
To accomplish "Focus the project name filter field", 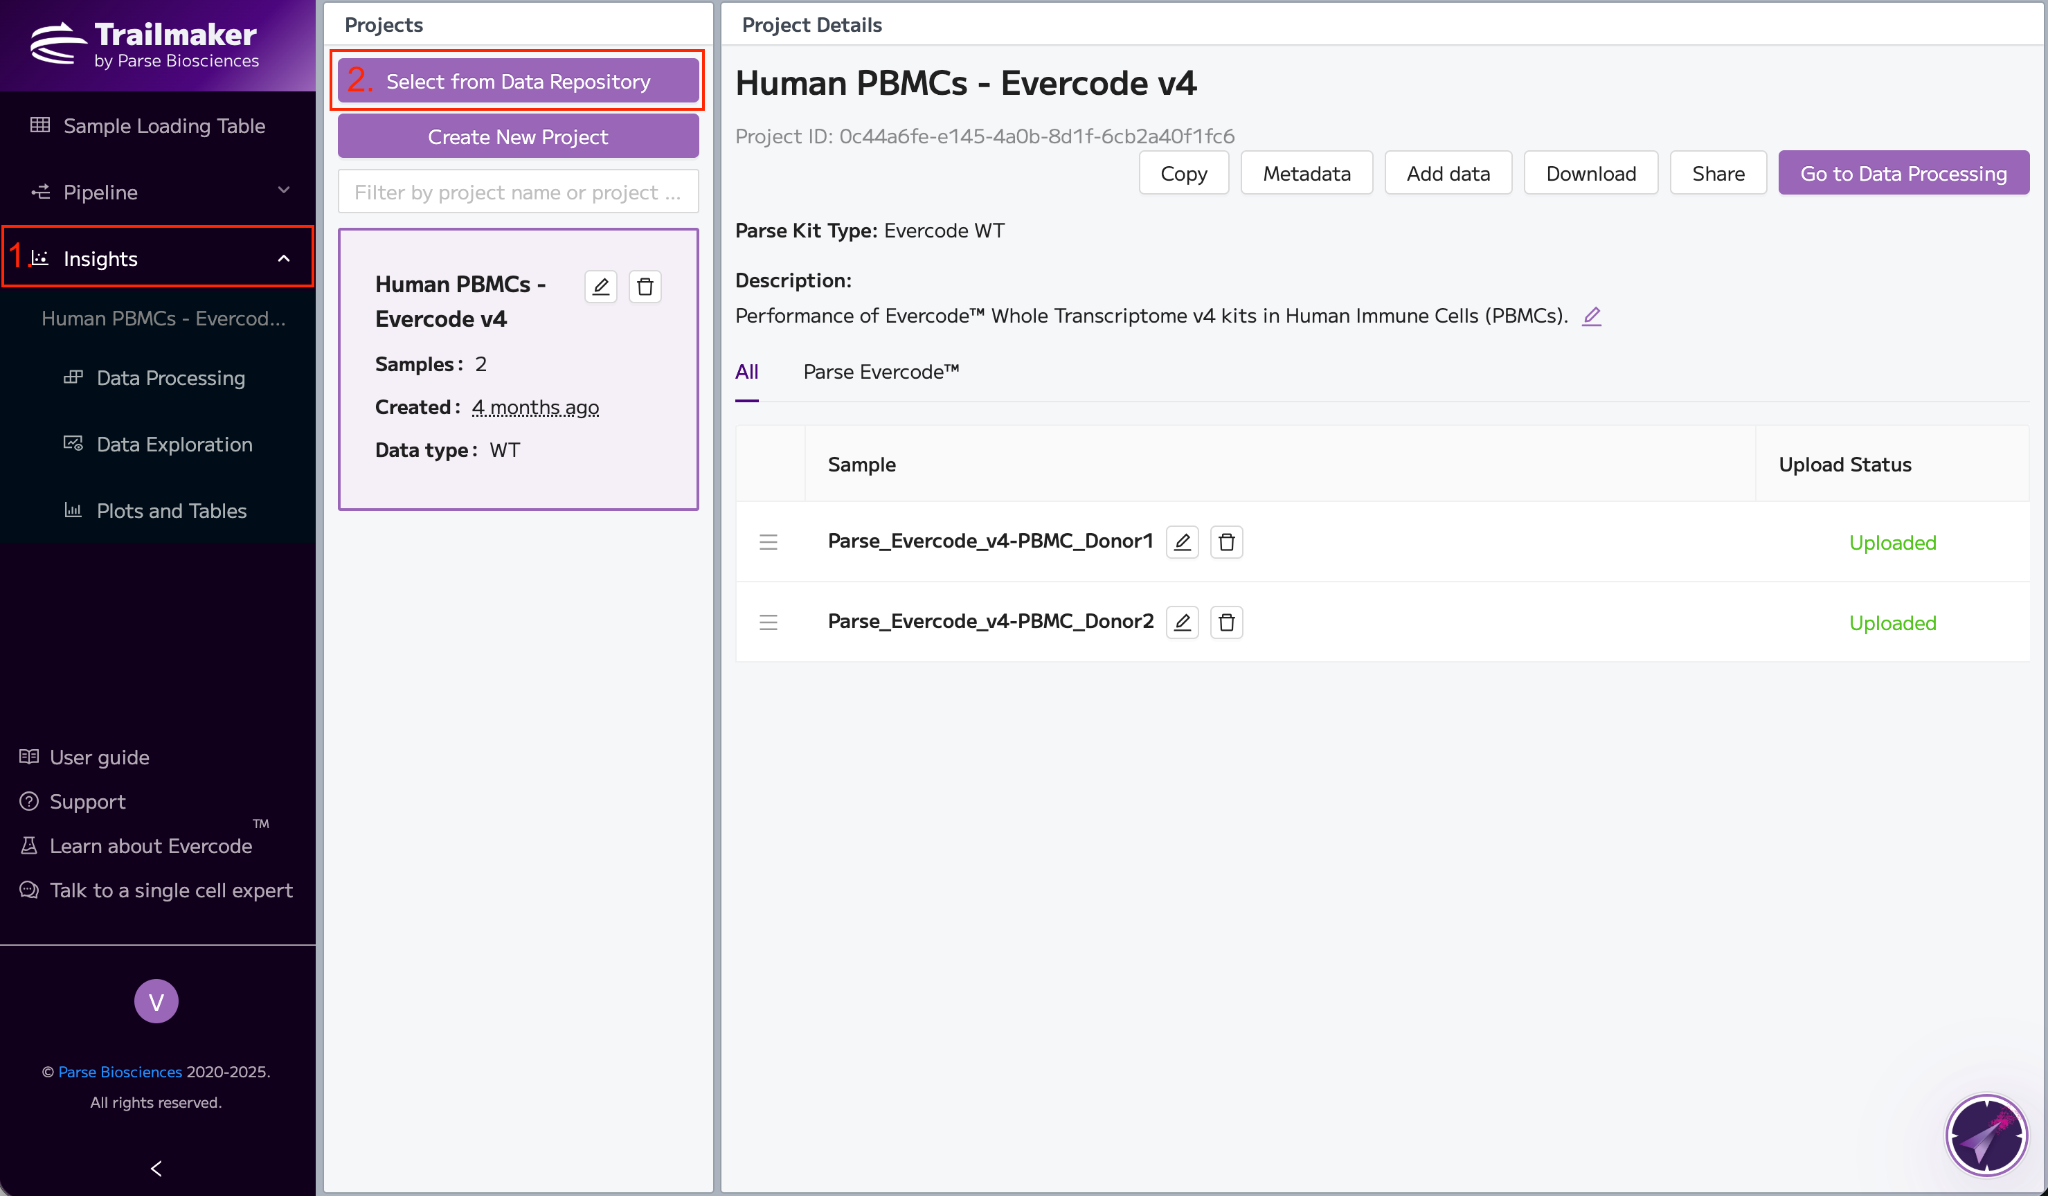I will 518,192.
